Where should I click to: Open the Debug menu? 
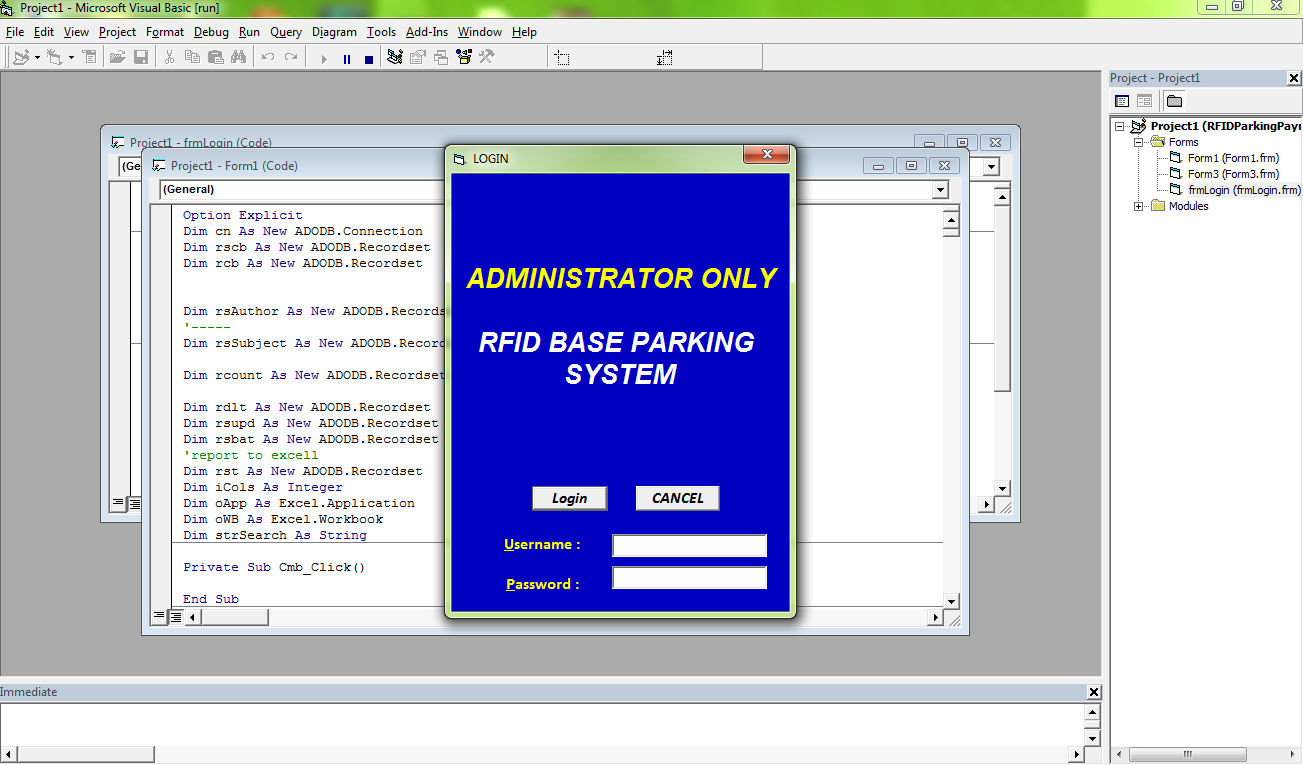pos(211,31)
